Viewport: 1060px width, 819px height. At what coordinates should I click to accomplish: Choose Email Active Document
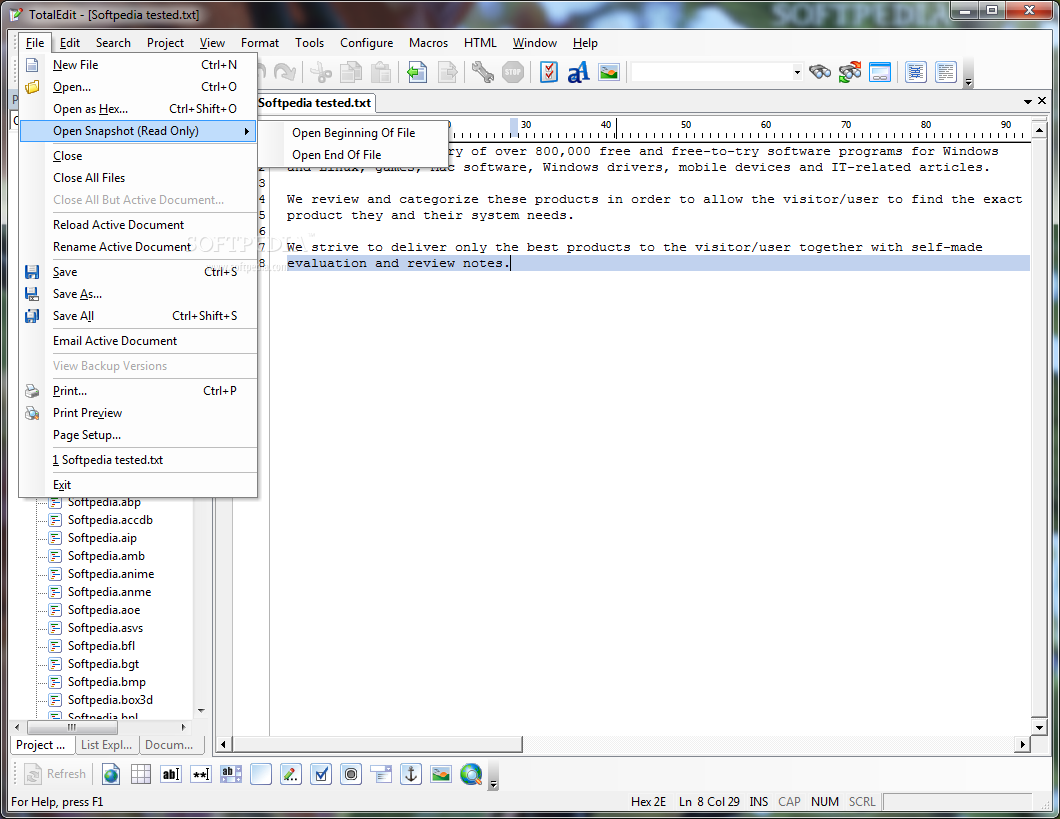point(139,341)
